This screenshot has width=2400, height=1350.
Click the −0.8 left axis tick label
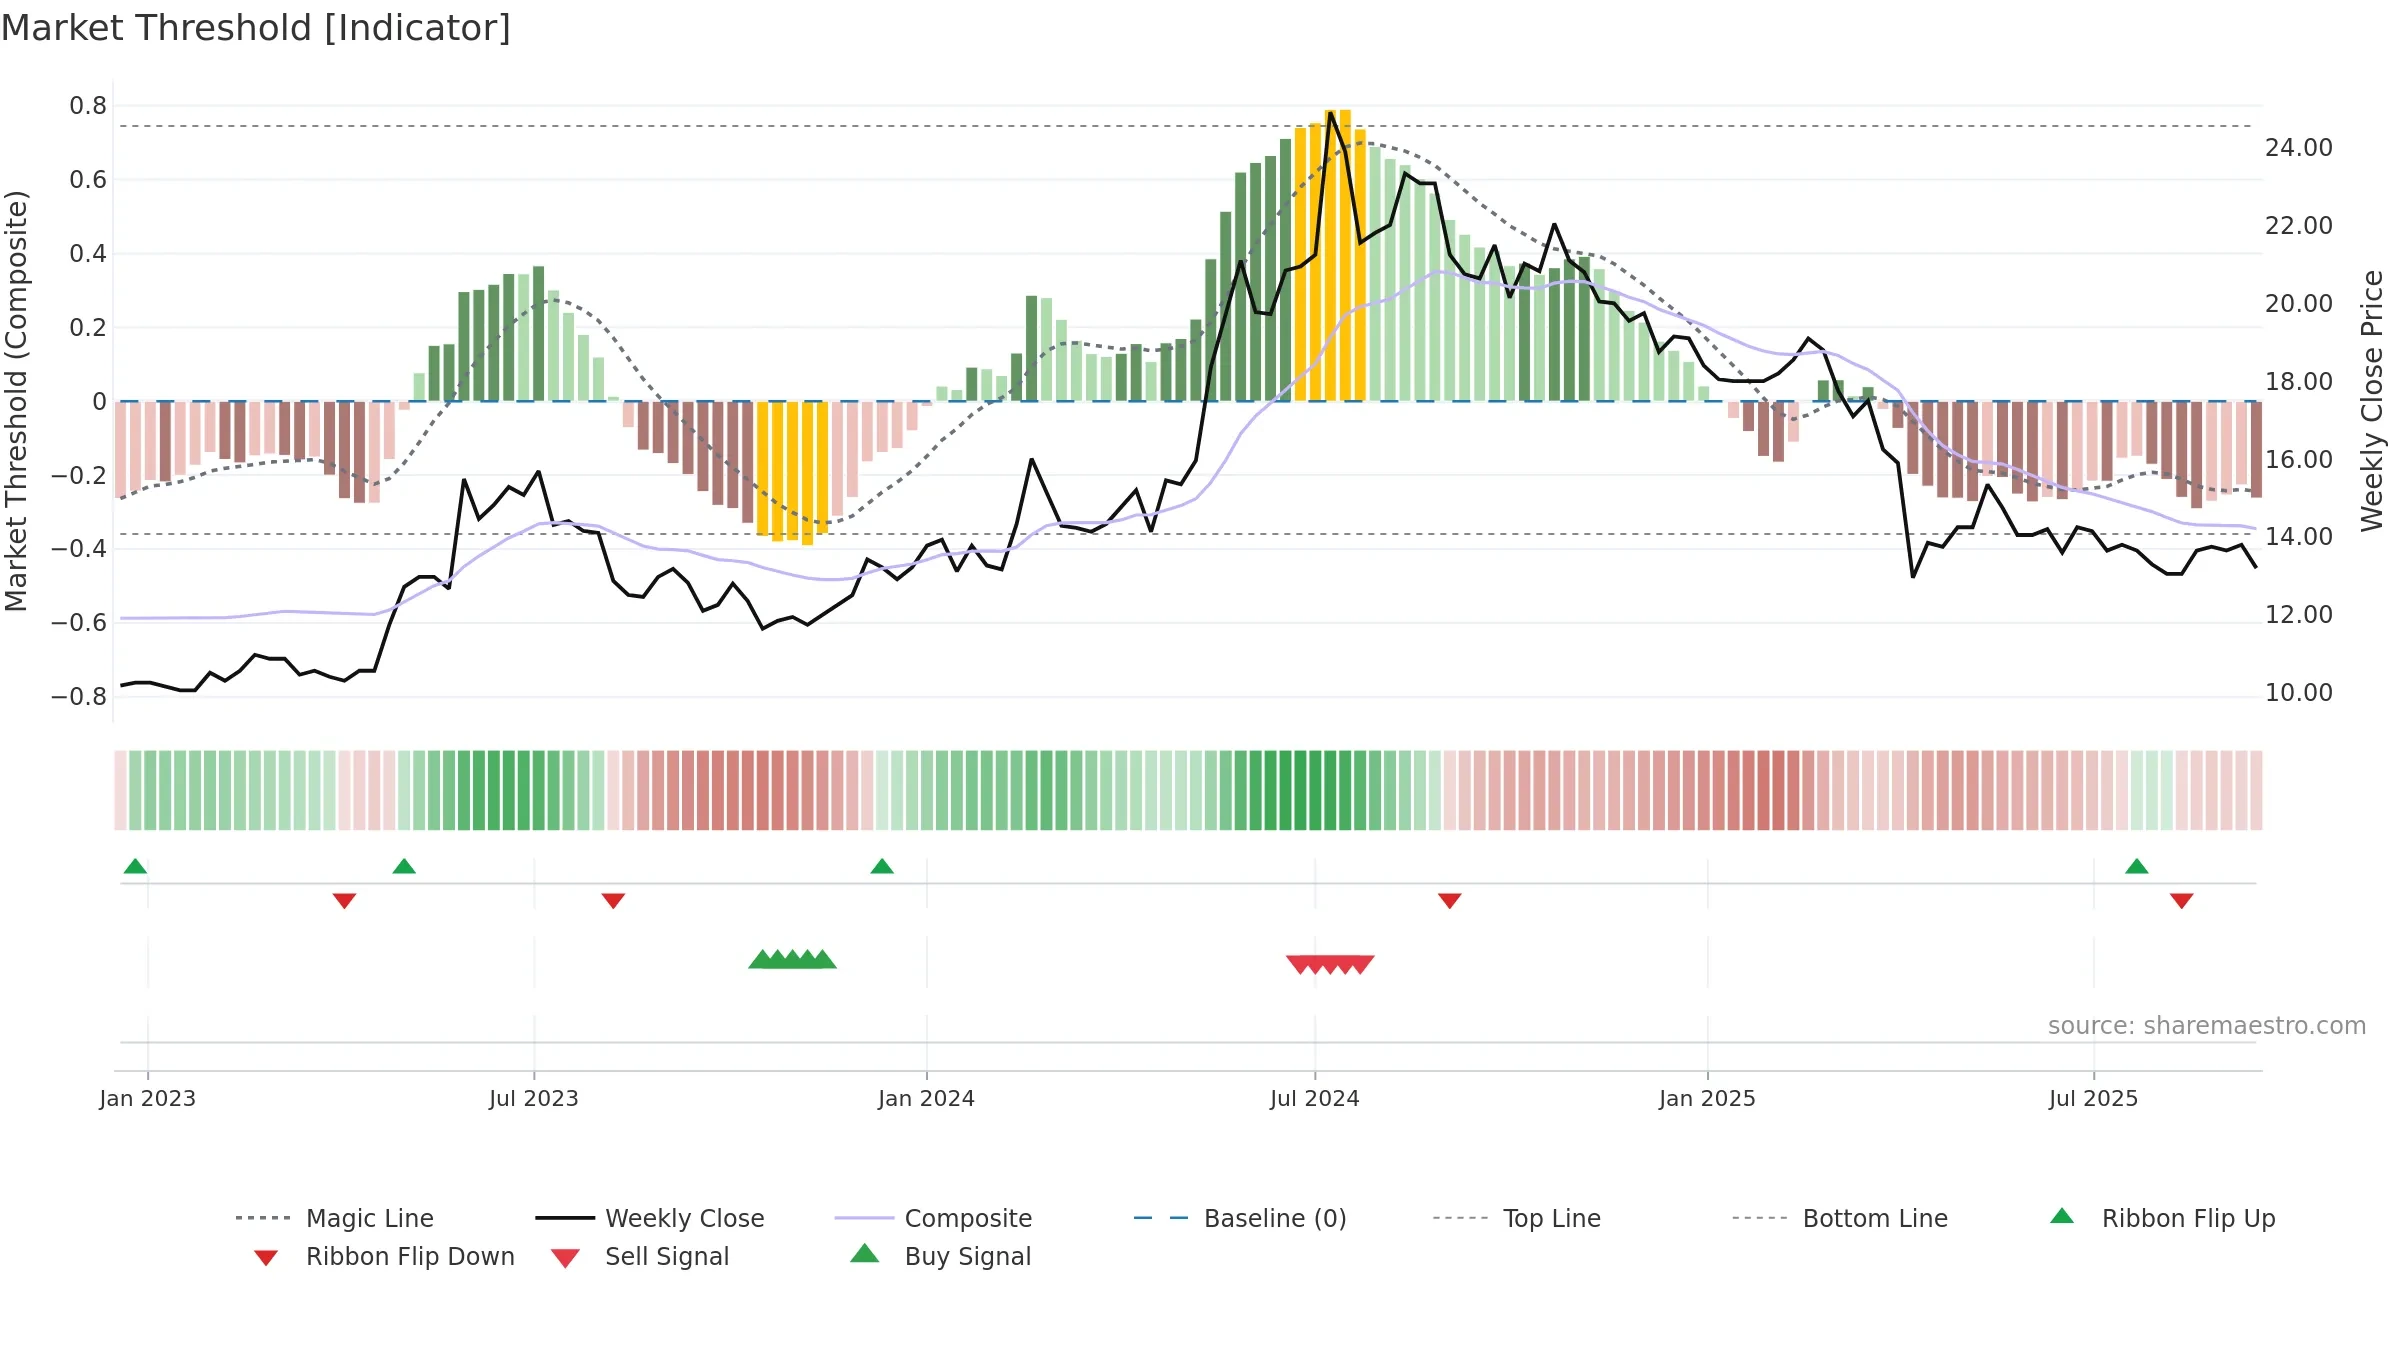[79, 696]
